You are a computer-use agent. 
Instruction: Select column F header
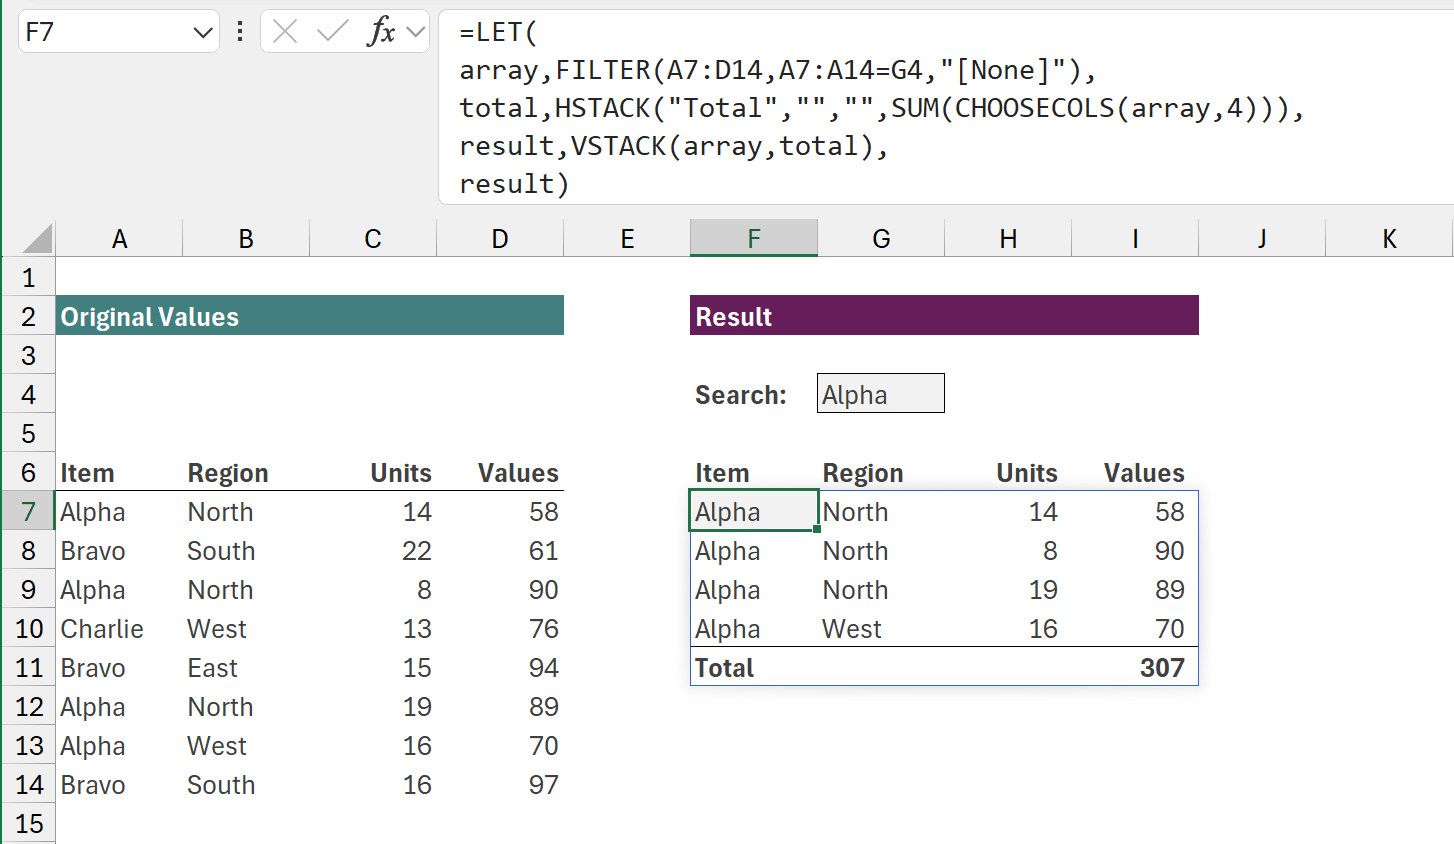point(753,237)
